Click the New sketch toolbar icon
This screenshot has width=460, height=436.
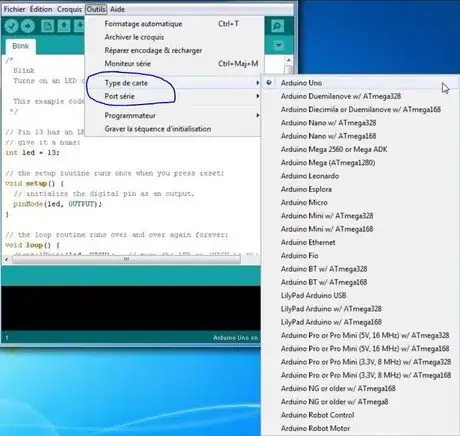tap(47, 26)
